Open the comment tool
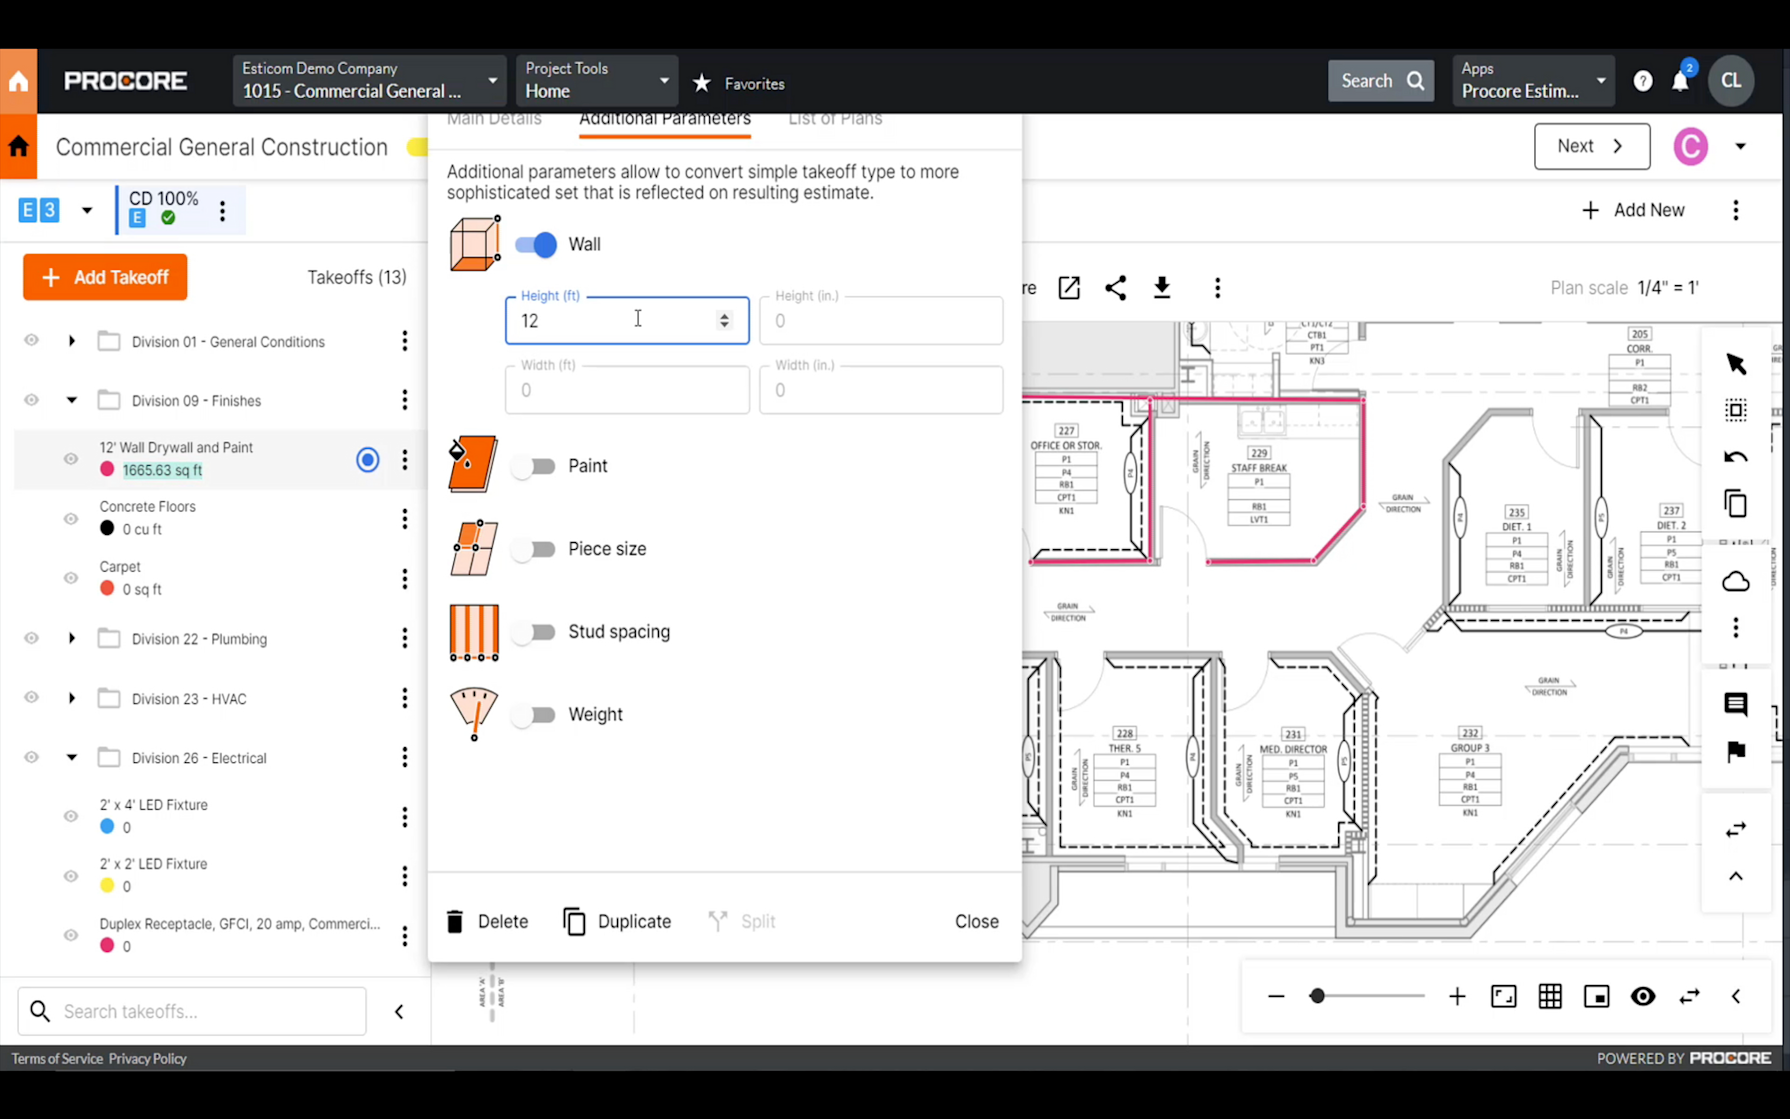The image size is (1790, 1119). pyautogui.click(x=1736, y=704)
